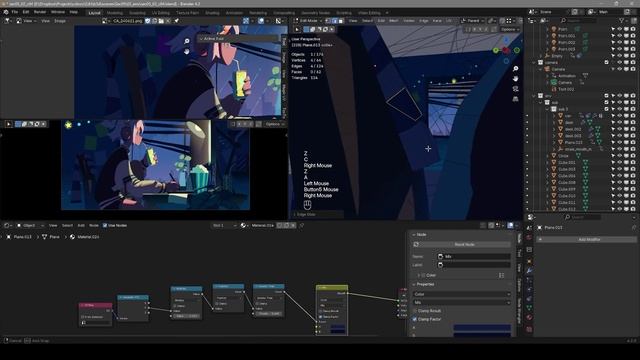Uncheck the Clamp Factor checkbox

coord(415,319)
